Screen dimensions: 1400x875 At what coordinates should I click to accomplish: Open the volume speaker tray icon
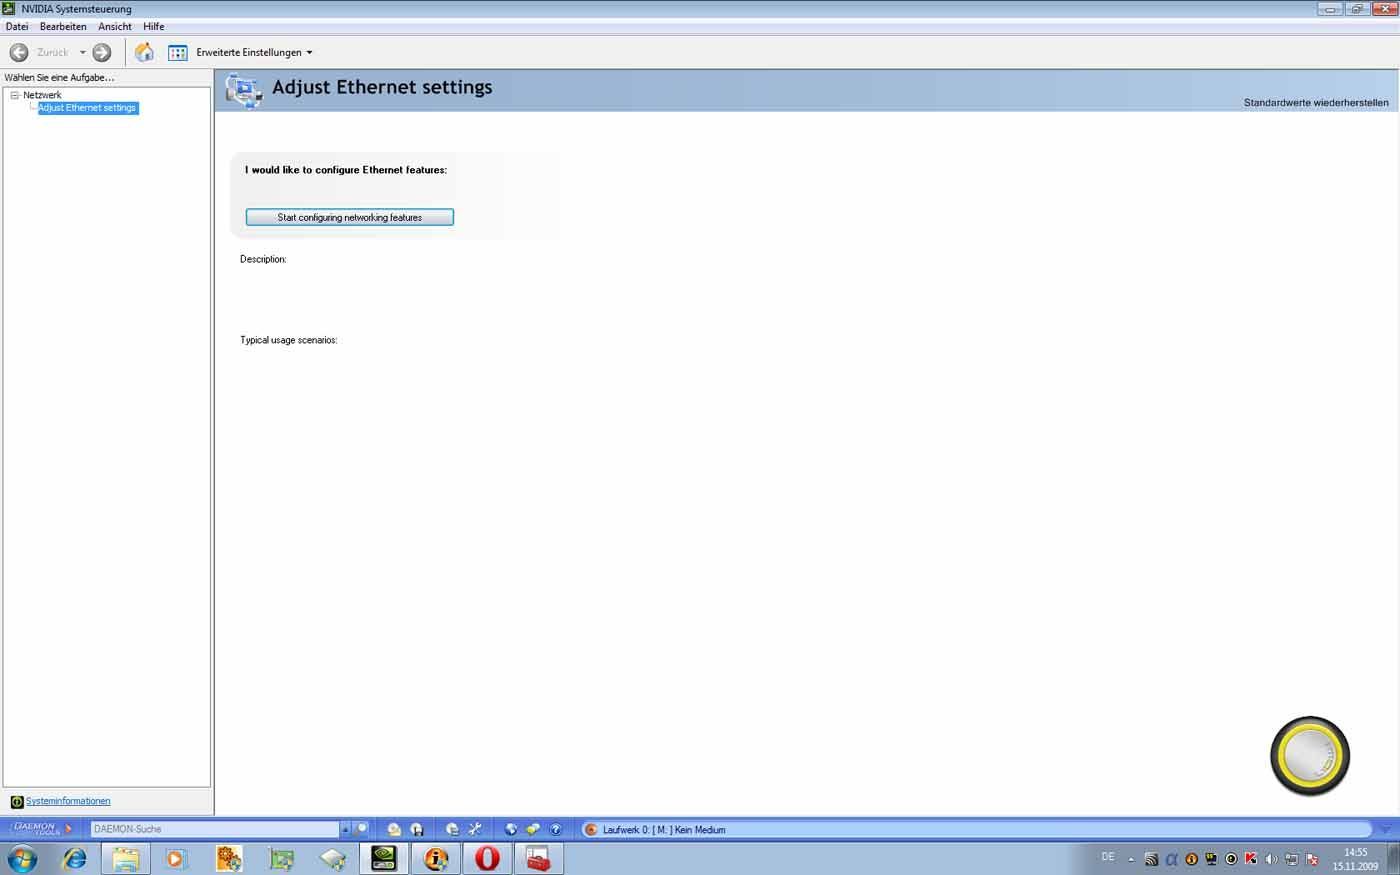click(1271, 859)
